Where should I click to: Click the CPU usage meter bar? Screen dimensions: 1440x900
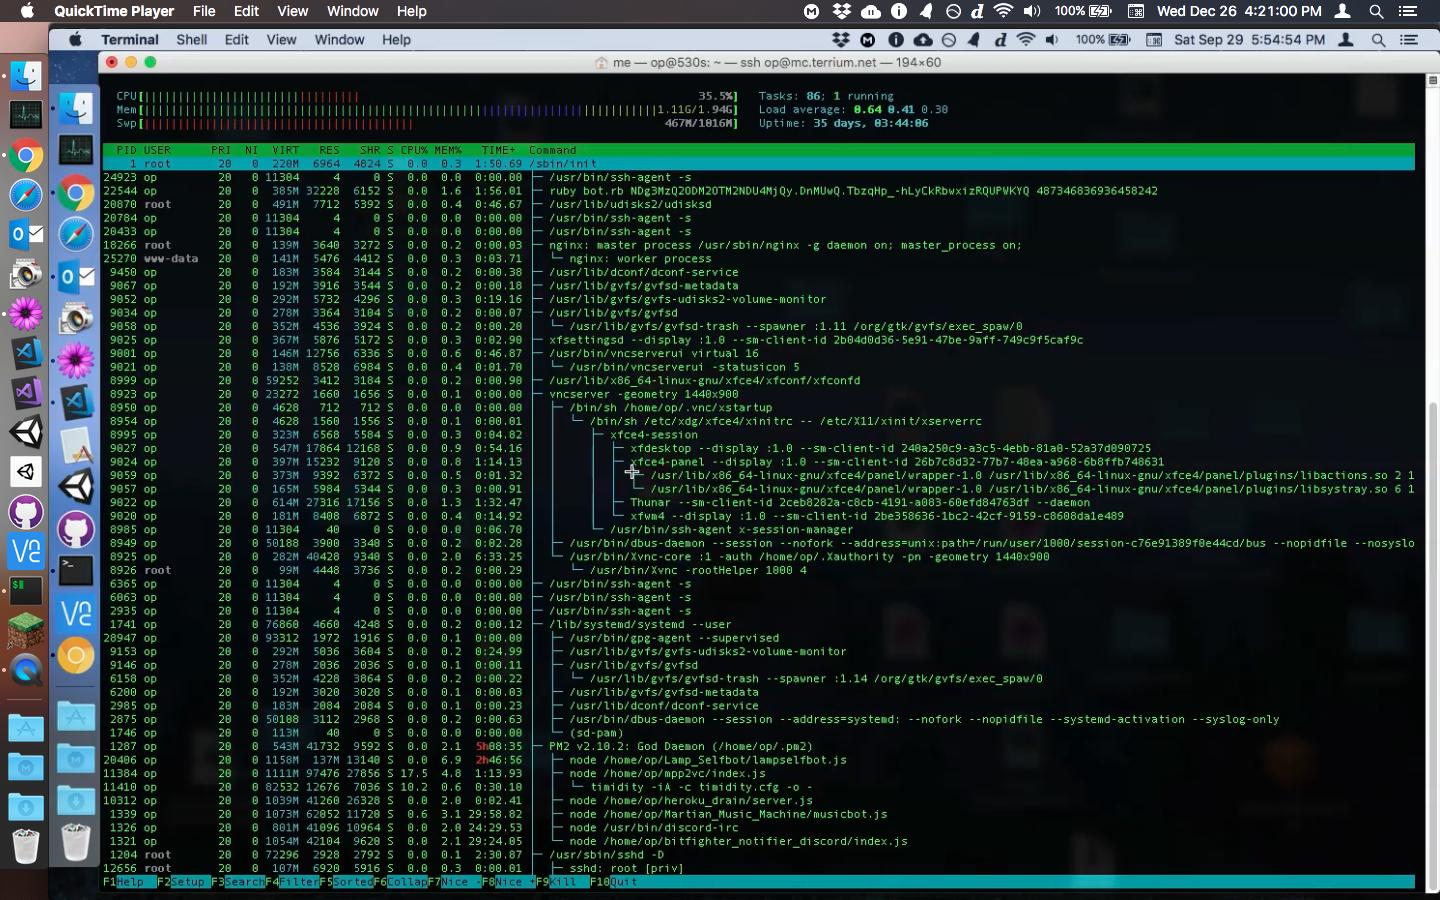[x=427, y=96]
